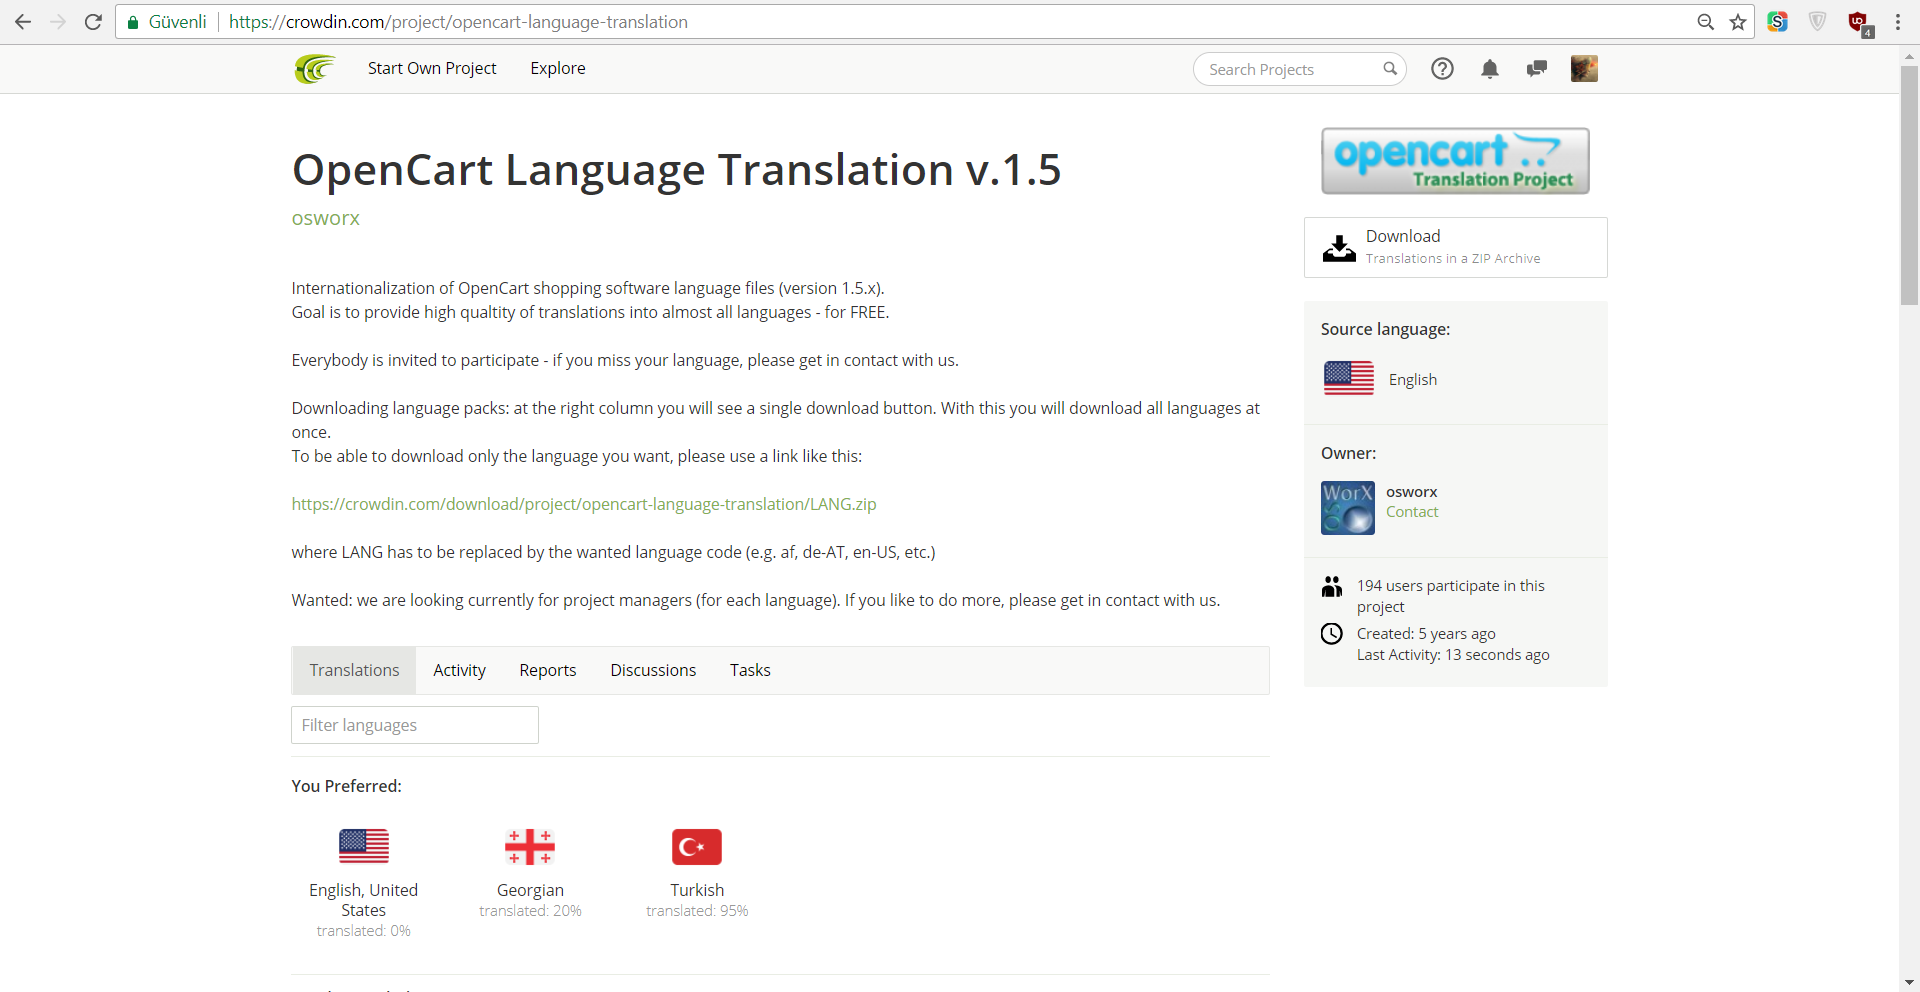This screenshot has width=1920, height=992.
Task: Click the Crowdin logo icon
Action: coord(314,69)
